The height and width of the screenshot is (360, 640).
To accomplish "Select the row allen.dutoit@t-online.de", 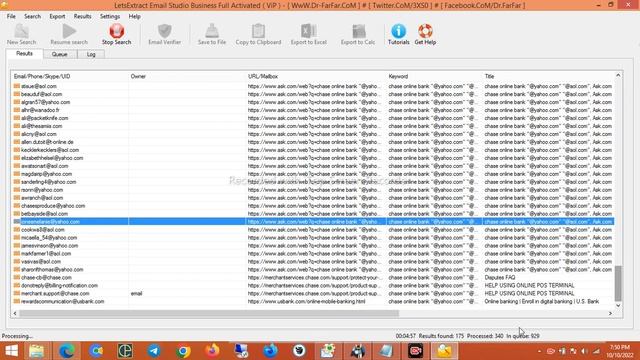I will coord(312,142).
